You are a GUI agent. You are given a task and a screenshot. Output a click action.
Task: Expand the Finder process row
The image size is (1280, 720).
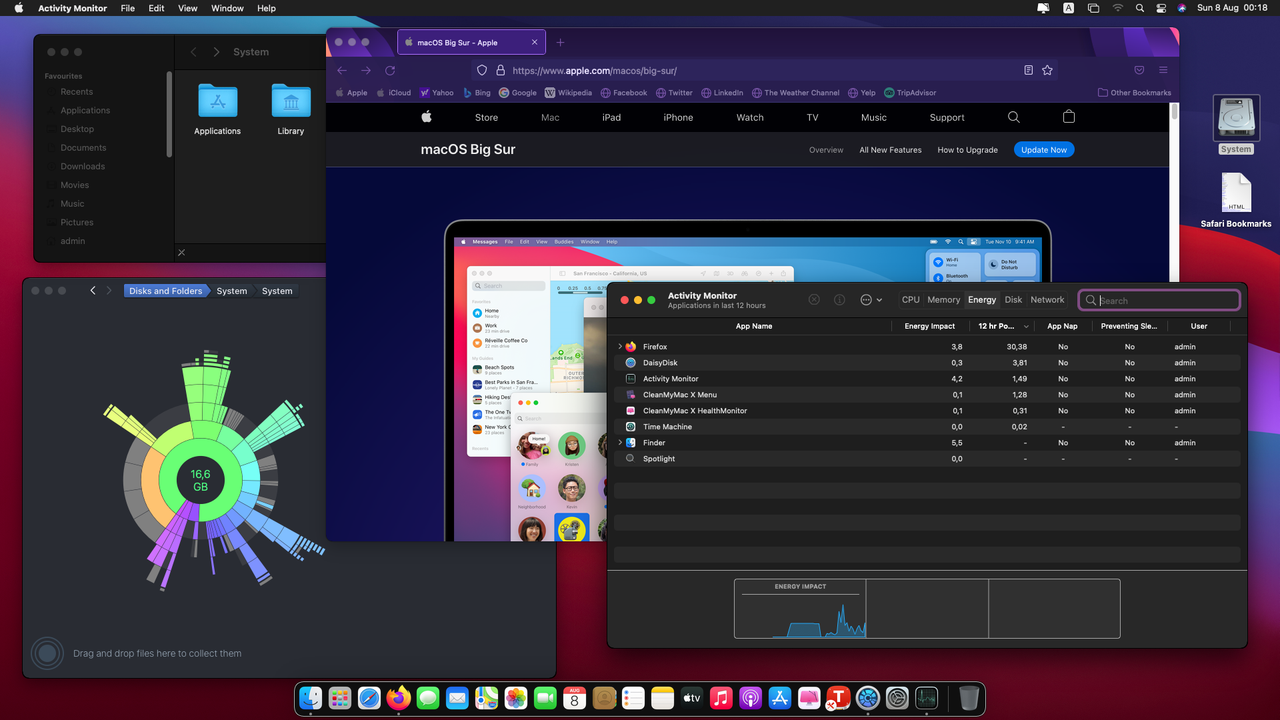[620, 443]
